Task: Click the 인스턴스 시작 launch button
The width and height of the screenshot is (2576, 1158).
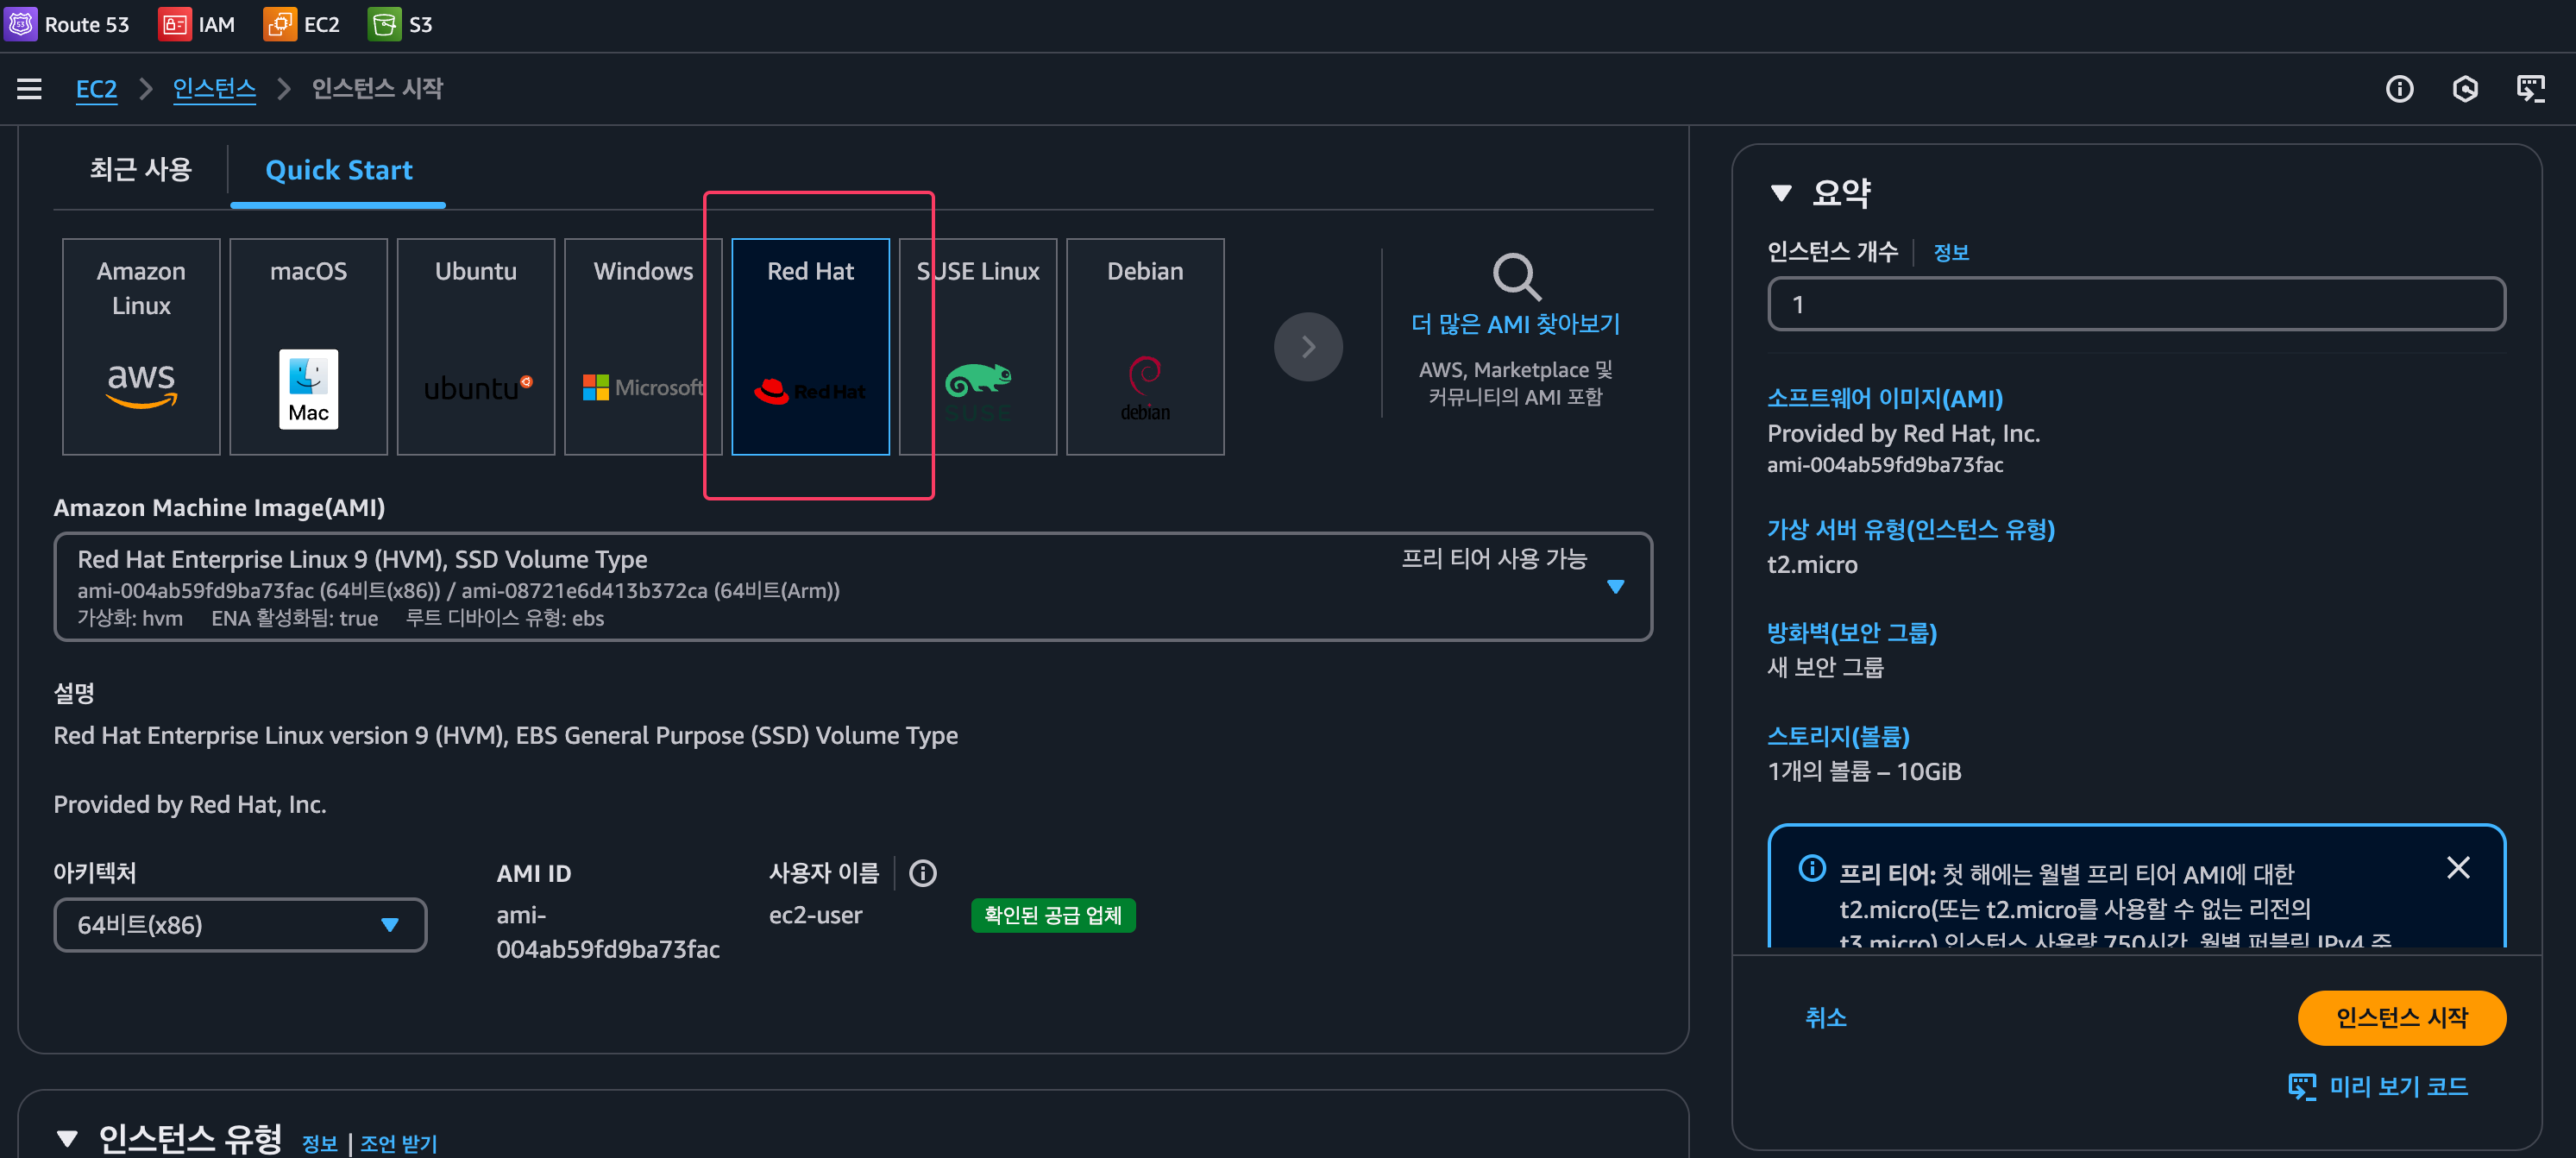Action: [2401, 1017]
